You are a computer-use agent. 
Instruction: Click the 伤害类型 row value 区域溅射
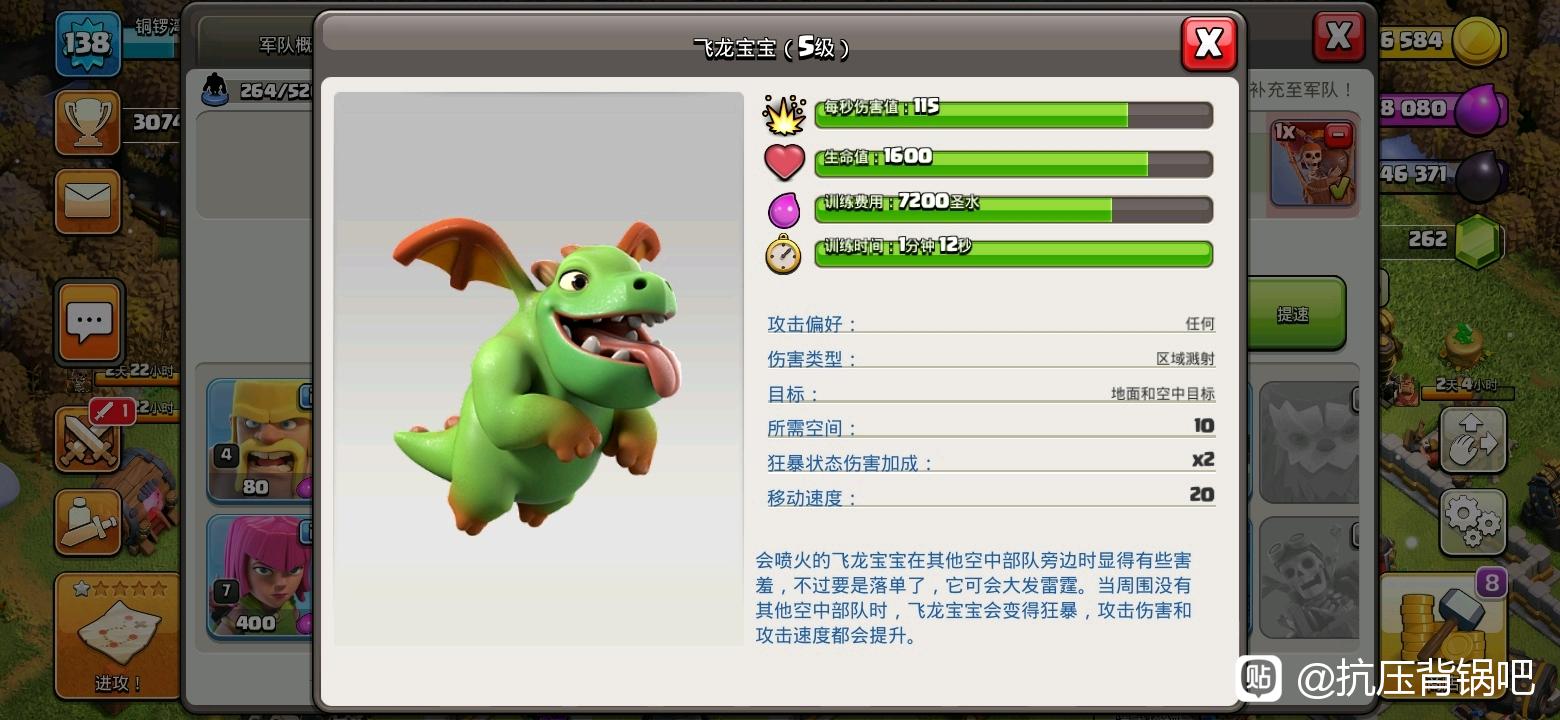[1186, 359]
